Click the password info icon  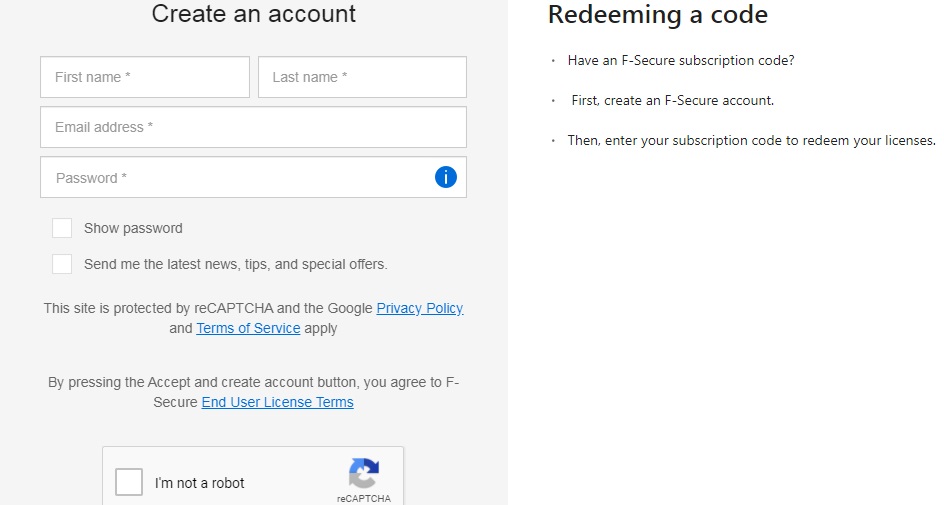(446, 177)
